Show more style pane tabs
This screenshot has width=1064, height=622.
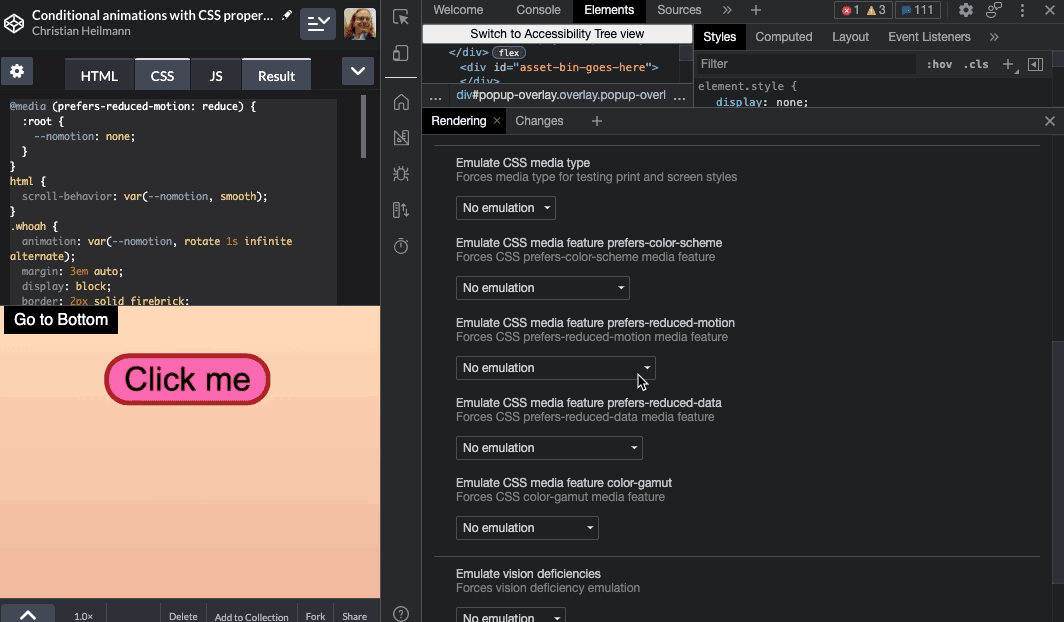coord(994,37)
